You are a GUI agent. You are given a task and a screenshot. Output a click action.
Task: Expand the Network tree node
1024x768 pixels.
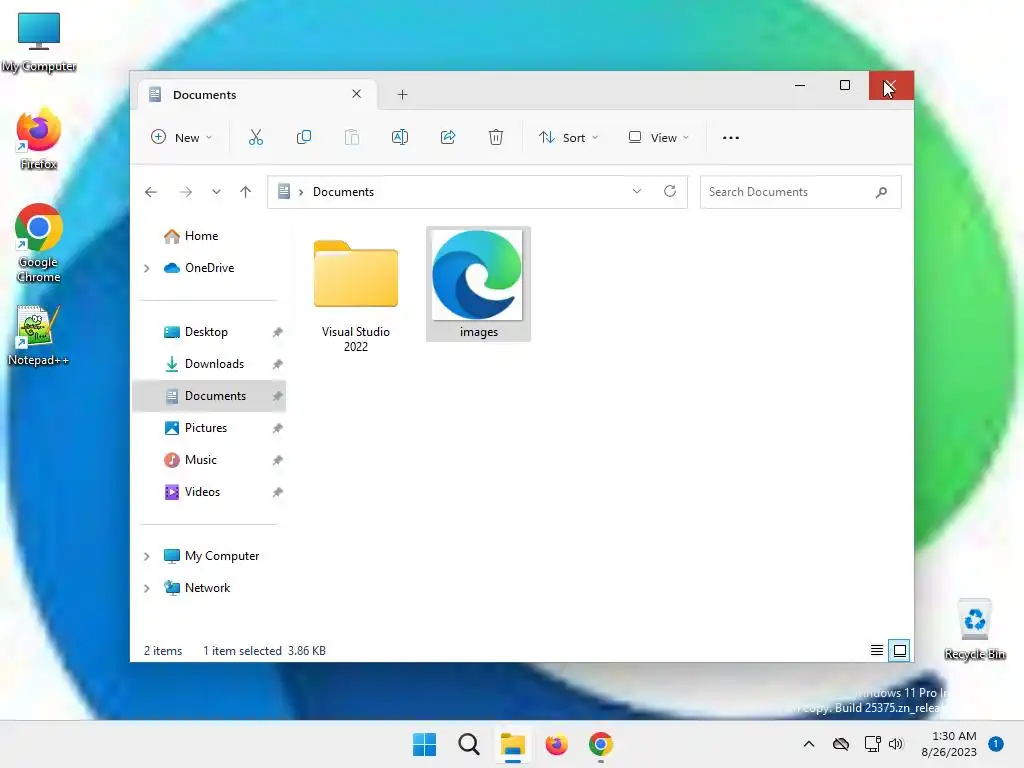point(147,588)
